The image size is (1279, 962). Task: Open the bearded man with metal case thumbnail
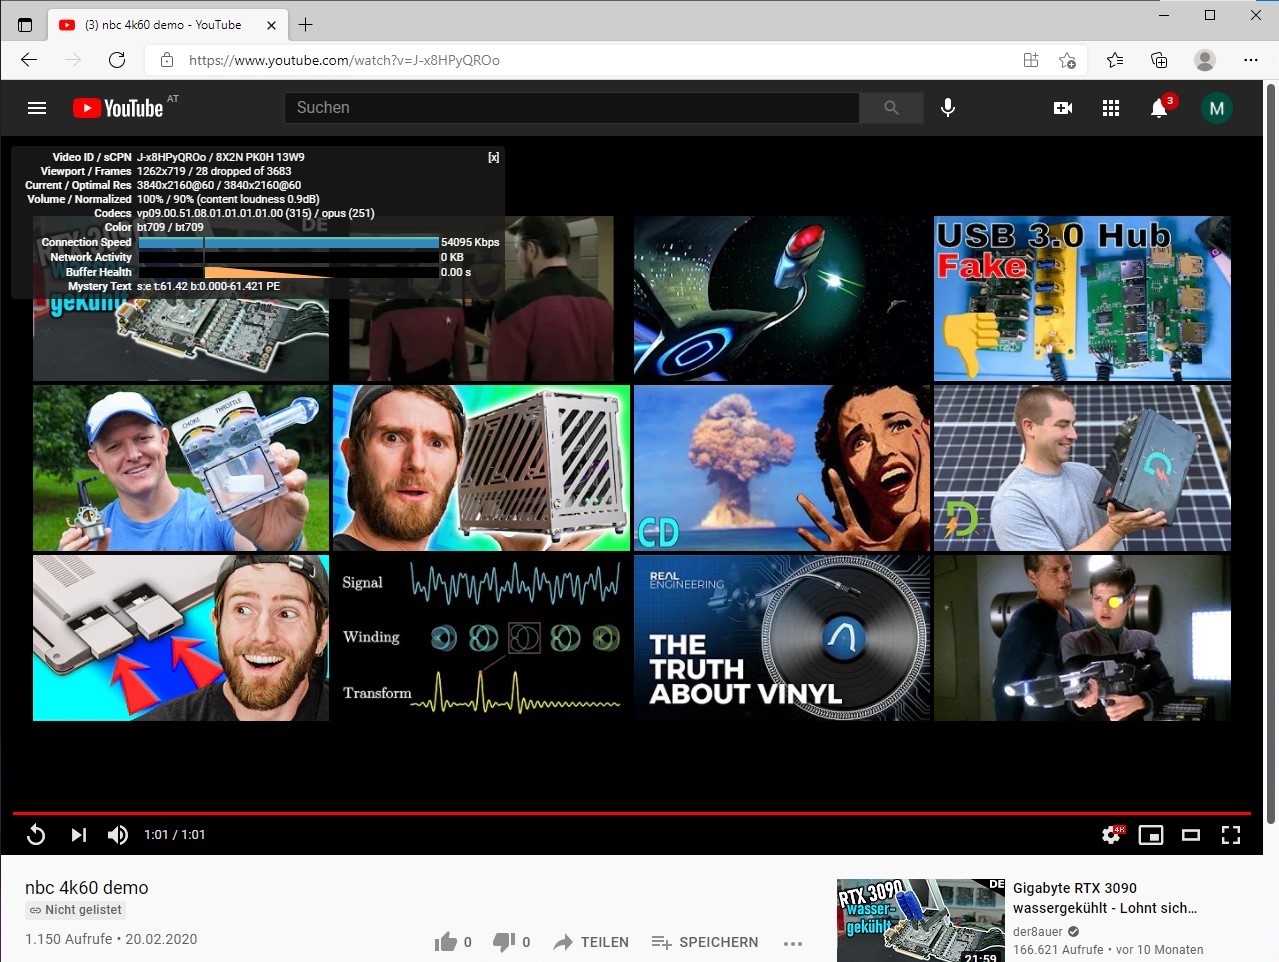click(x=481, y=468)
